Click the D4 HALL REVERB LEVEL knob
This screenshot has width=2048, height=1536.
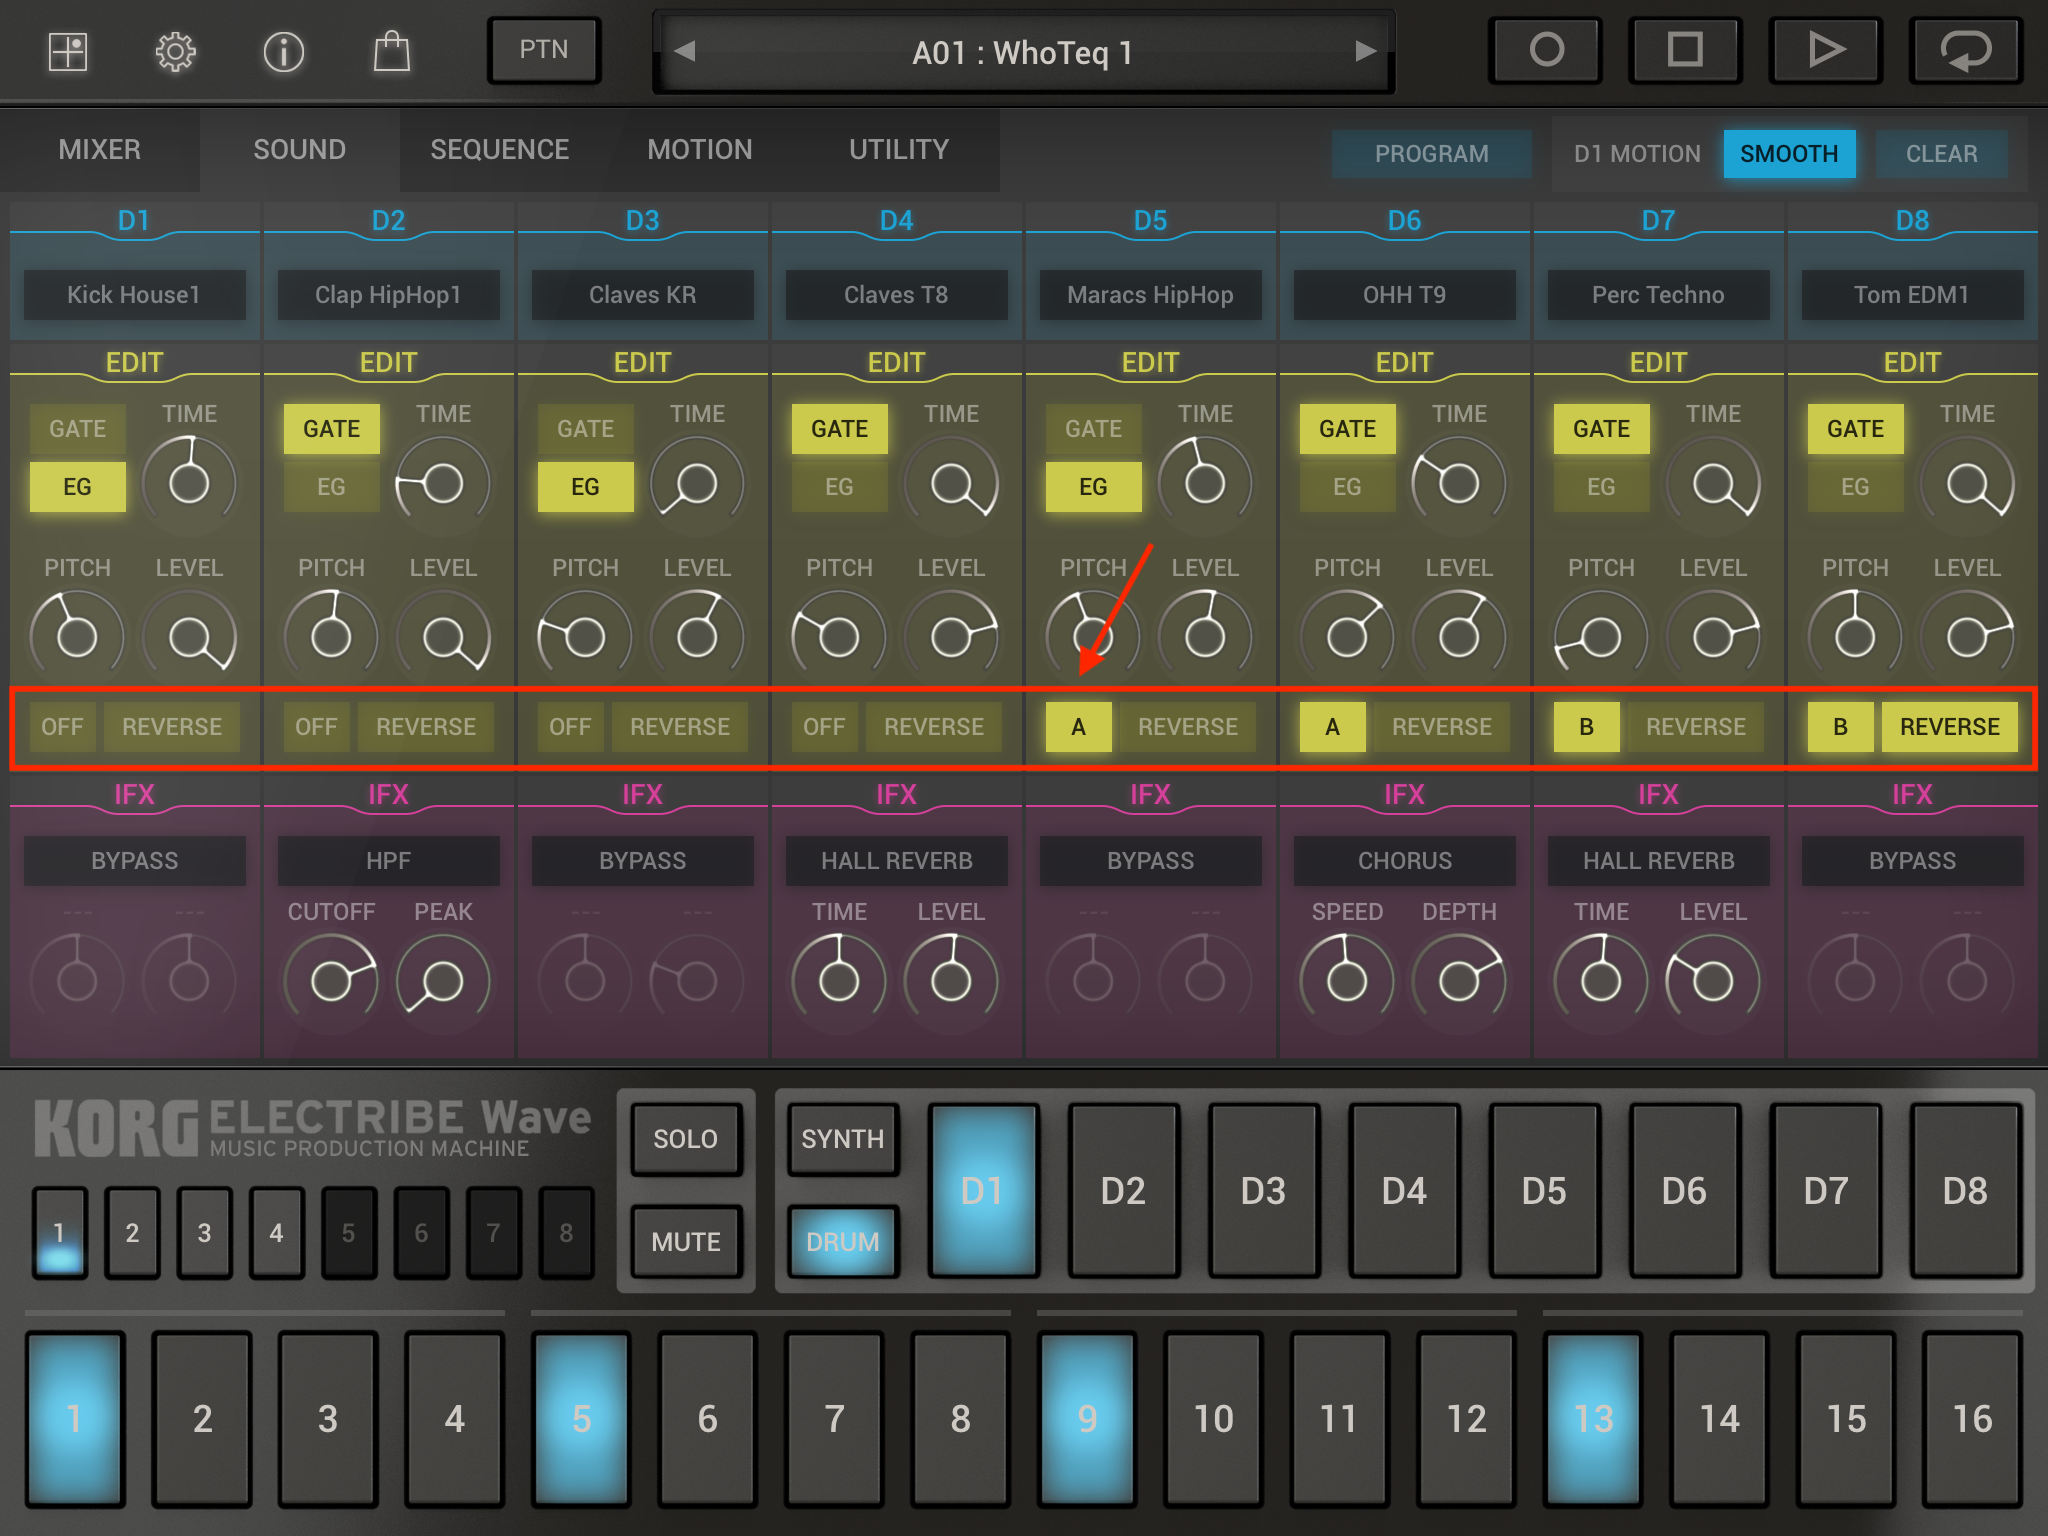click(951, 981)
